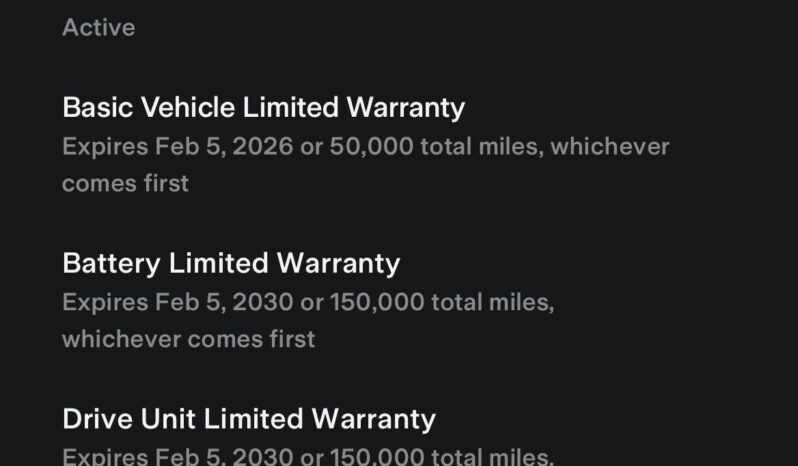
Task: Tap the Battery warranty expiry line
Action: coord(308,302)
